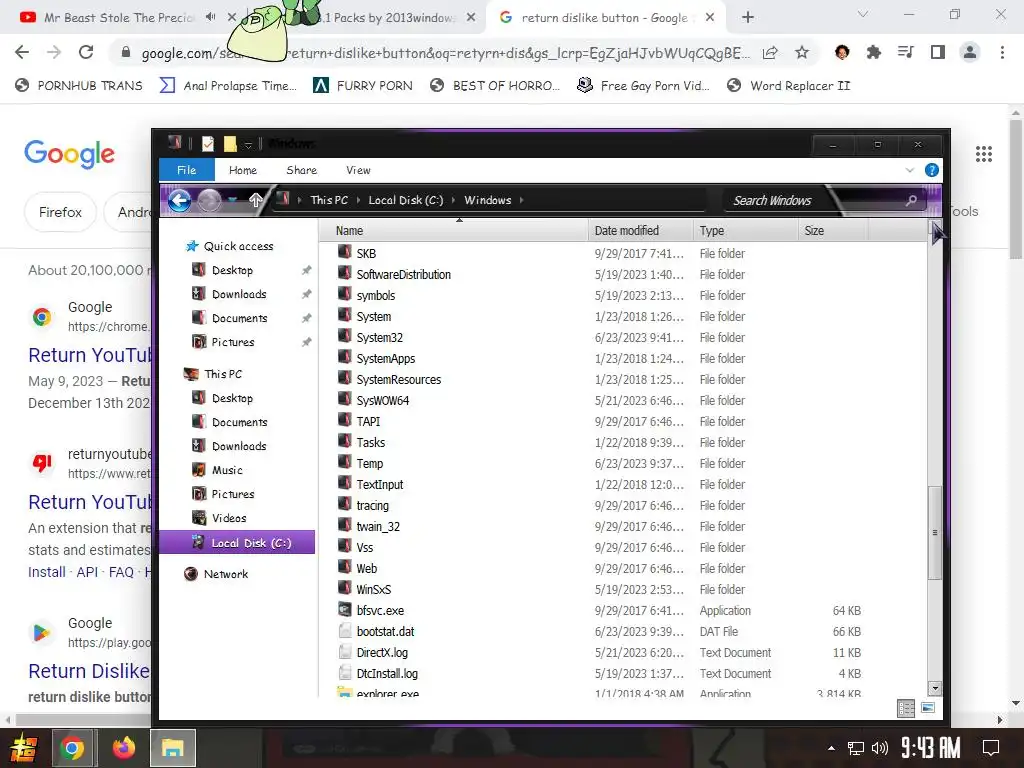Select the twain_32 folder icon
The image size is (1024, 768).
[345, 526]
